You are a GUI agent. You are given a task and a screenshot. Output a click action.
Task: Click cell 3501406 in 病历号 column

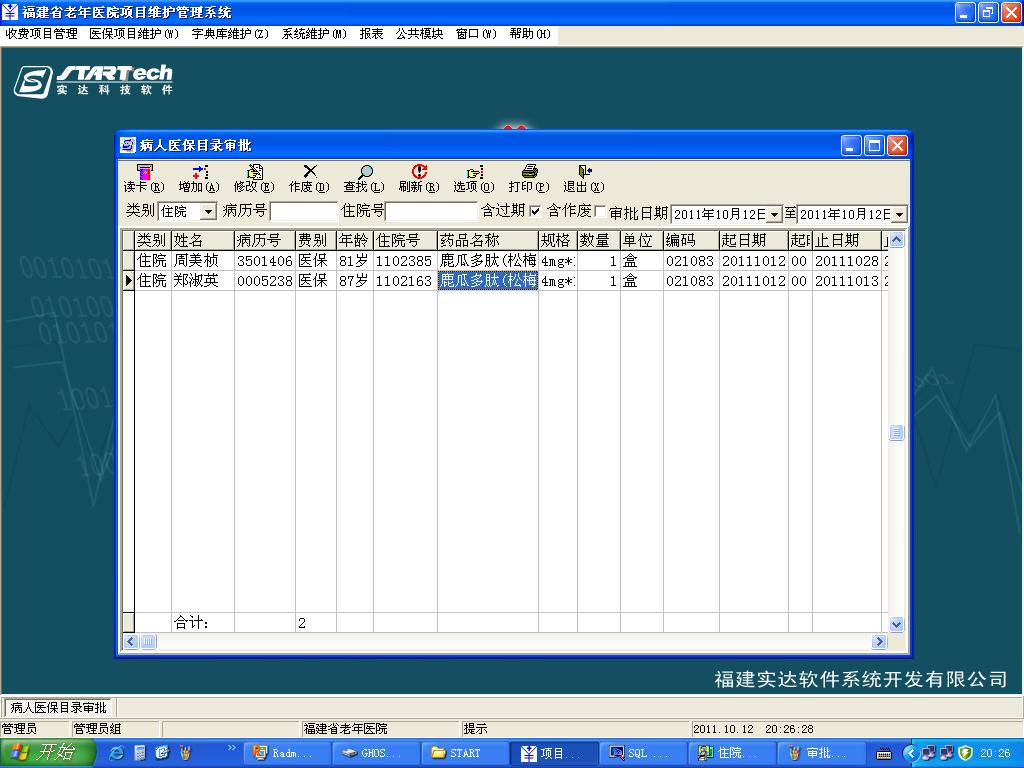coord(264,261)
